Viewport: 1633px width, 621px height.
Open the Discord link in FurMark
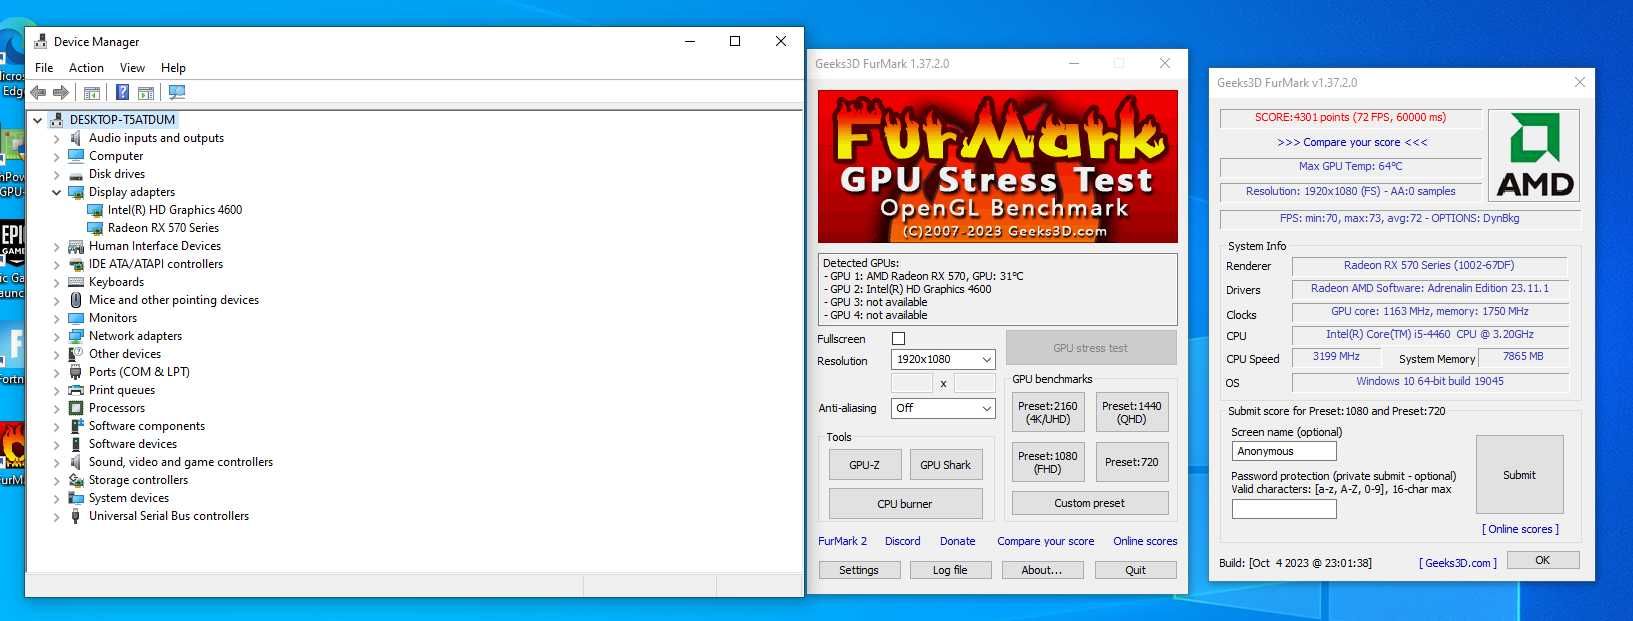click(903, 541)
